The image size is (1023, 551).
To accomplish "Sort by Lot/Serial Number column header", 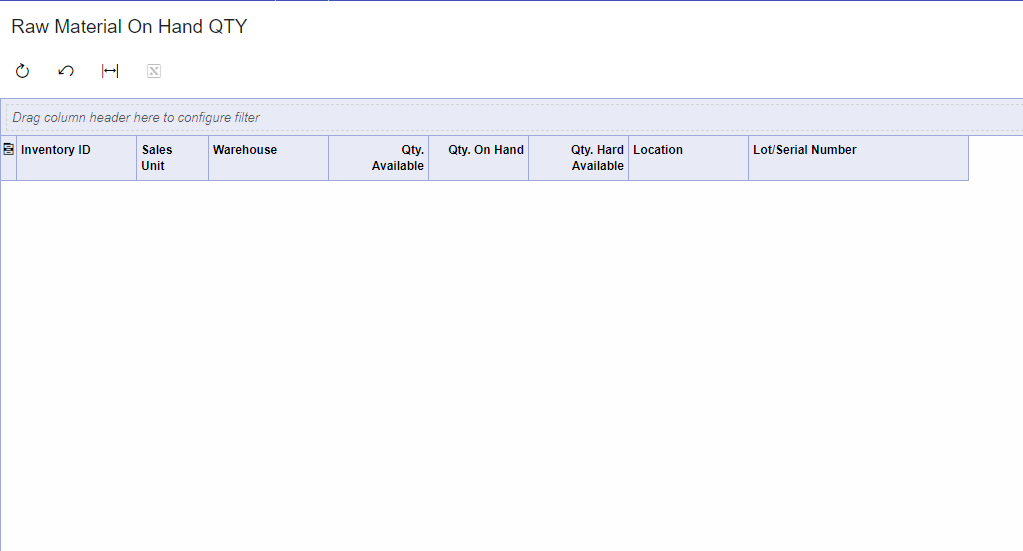I will coord(858,158).
